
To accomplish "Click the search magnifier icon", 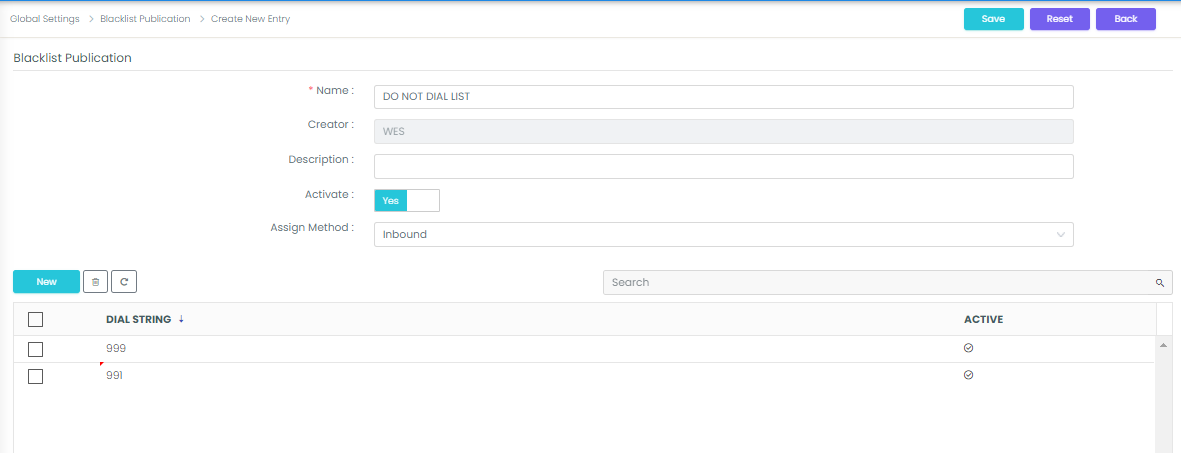I will click(1160, 283).
